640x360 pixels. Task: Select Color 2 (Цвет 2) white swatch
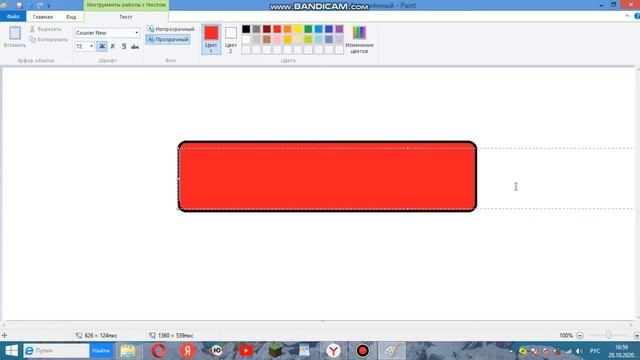point(231,39)
